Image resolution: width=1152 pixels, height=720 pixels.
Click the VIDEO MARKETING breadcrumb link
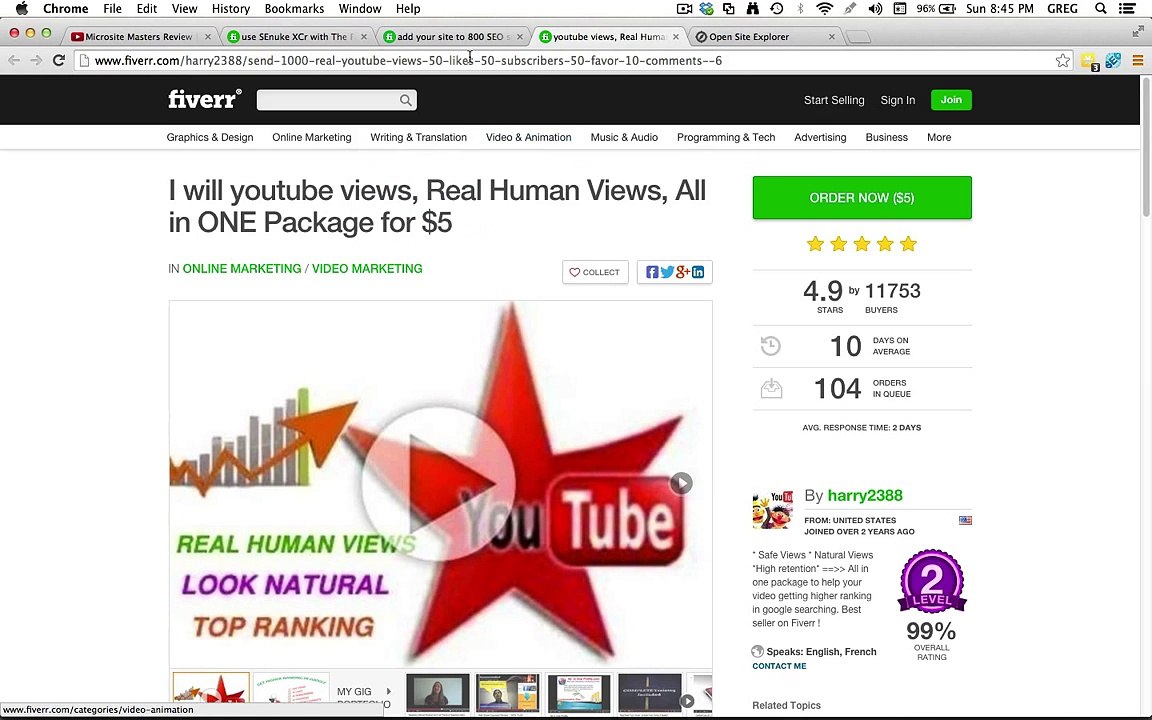367,269
